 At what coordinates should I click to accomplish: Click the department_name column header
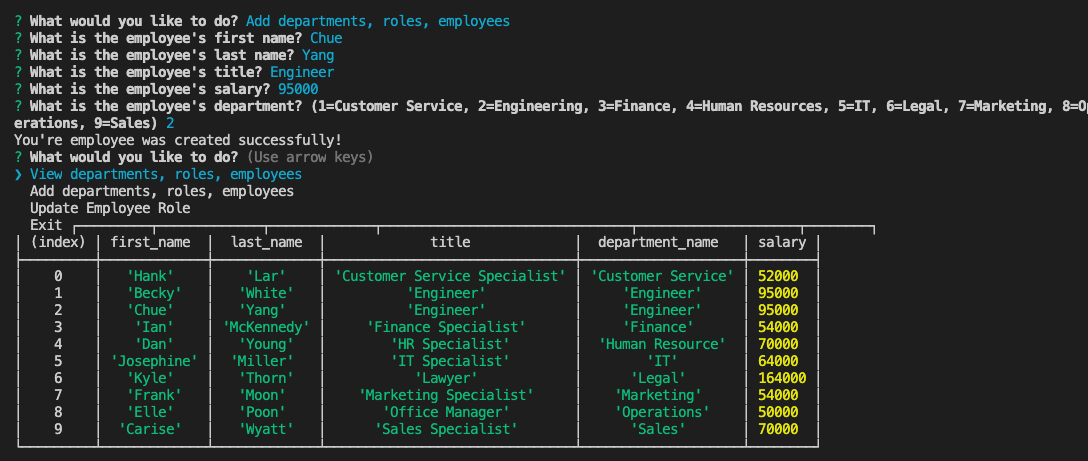(658, 242)
